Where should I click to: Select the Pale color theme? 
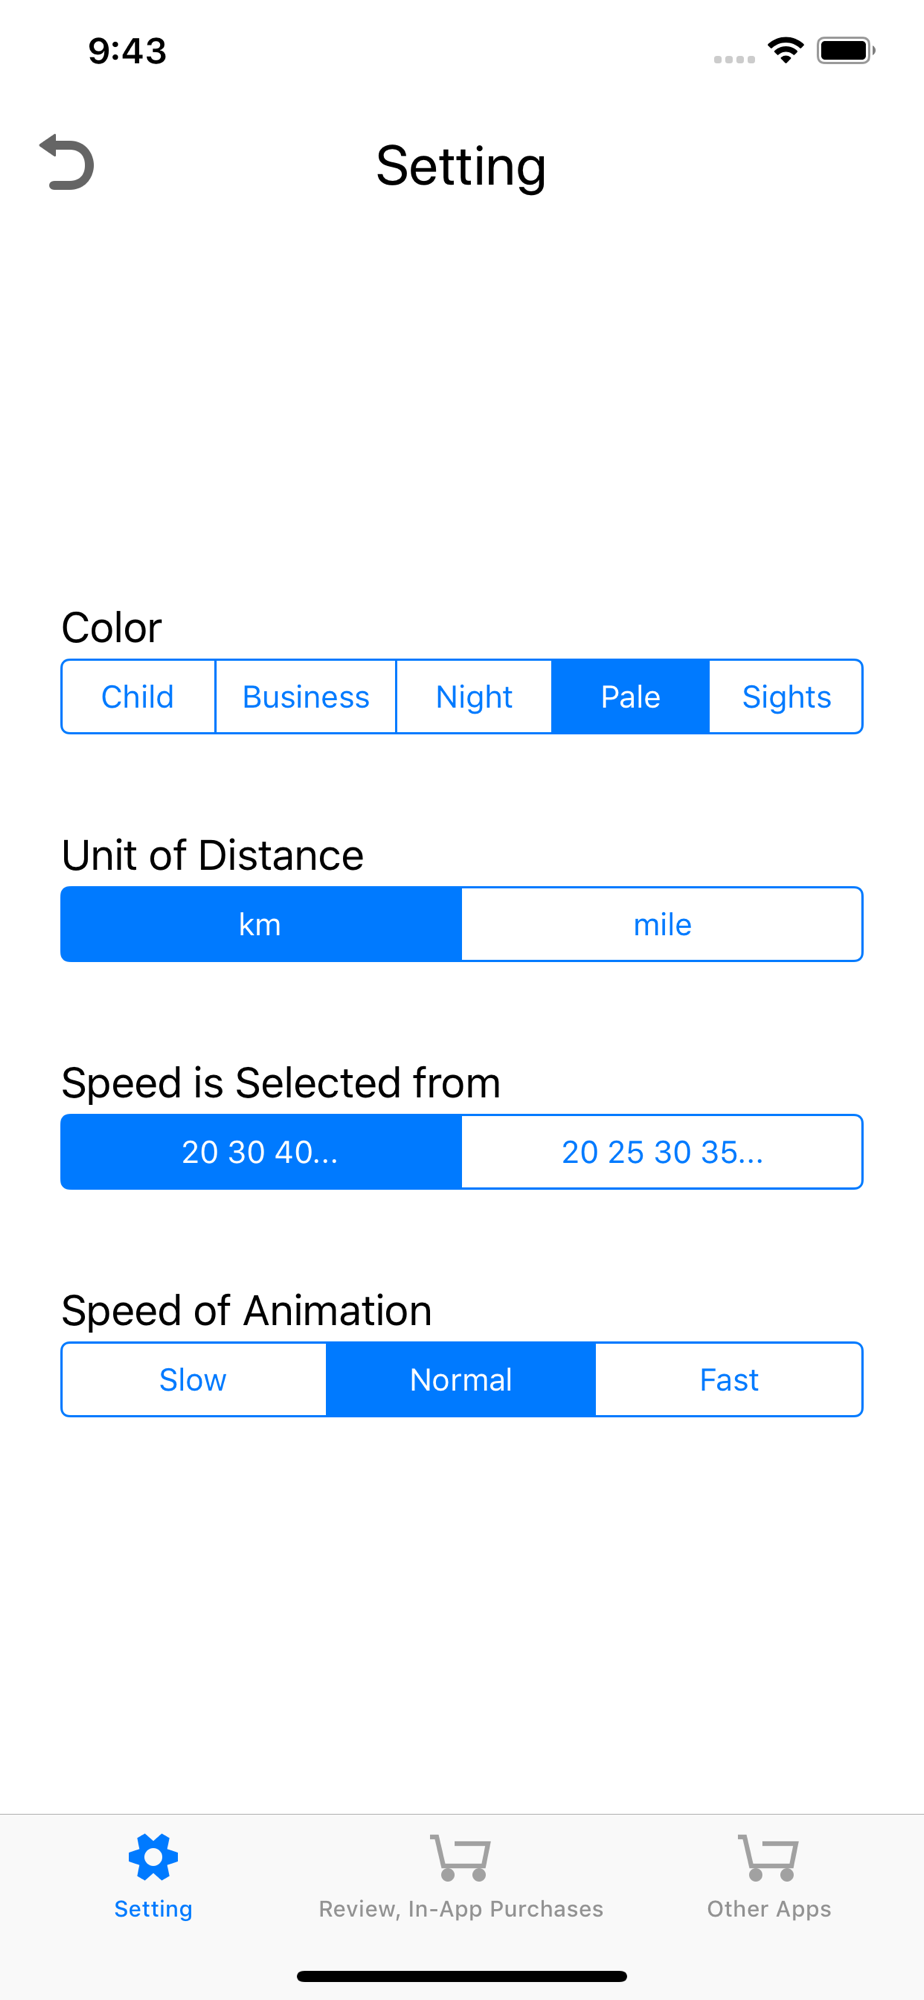(x=630, y=696)
